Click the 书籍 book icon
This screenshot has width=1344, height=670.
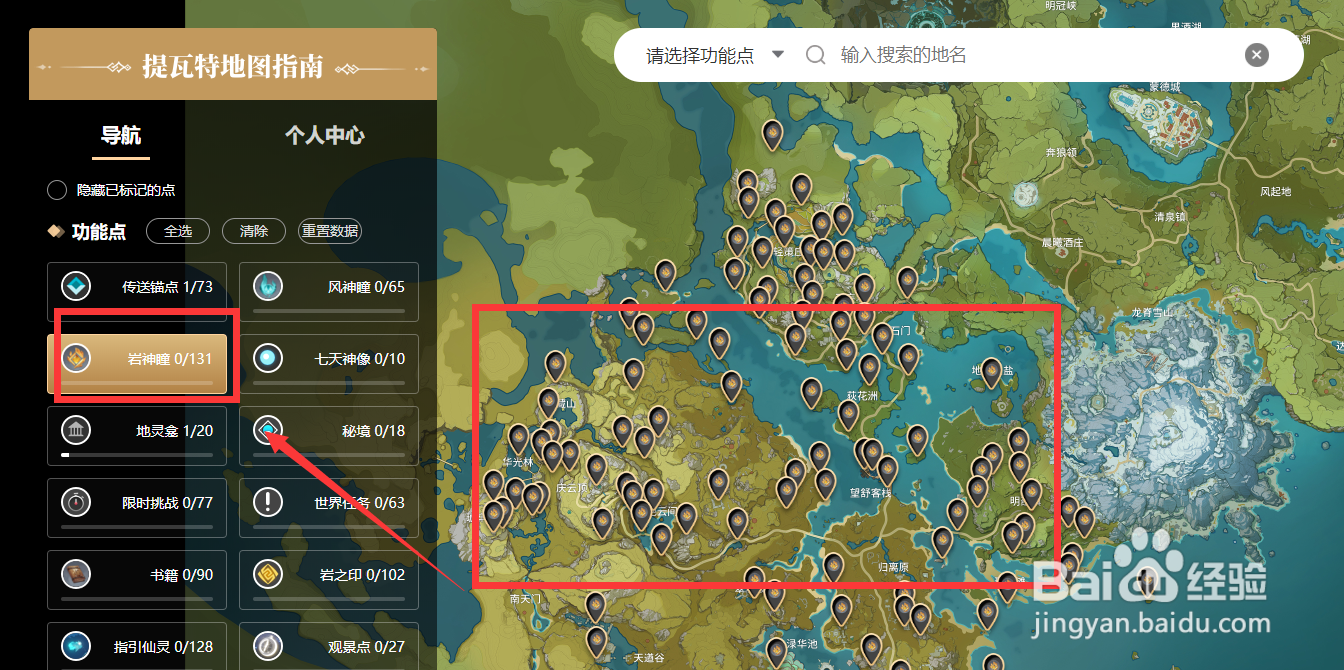[x=76, y=574]
